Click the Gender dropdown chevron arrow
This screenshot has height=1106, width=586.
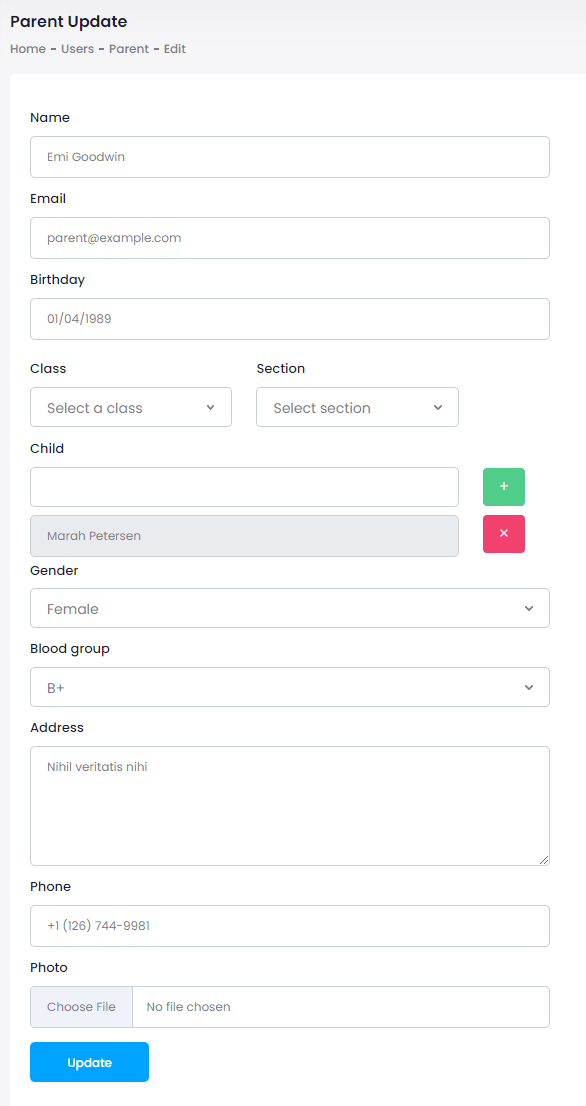(x=529, y=609)
